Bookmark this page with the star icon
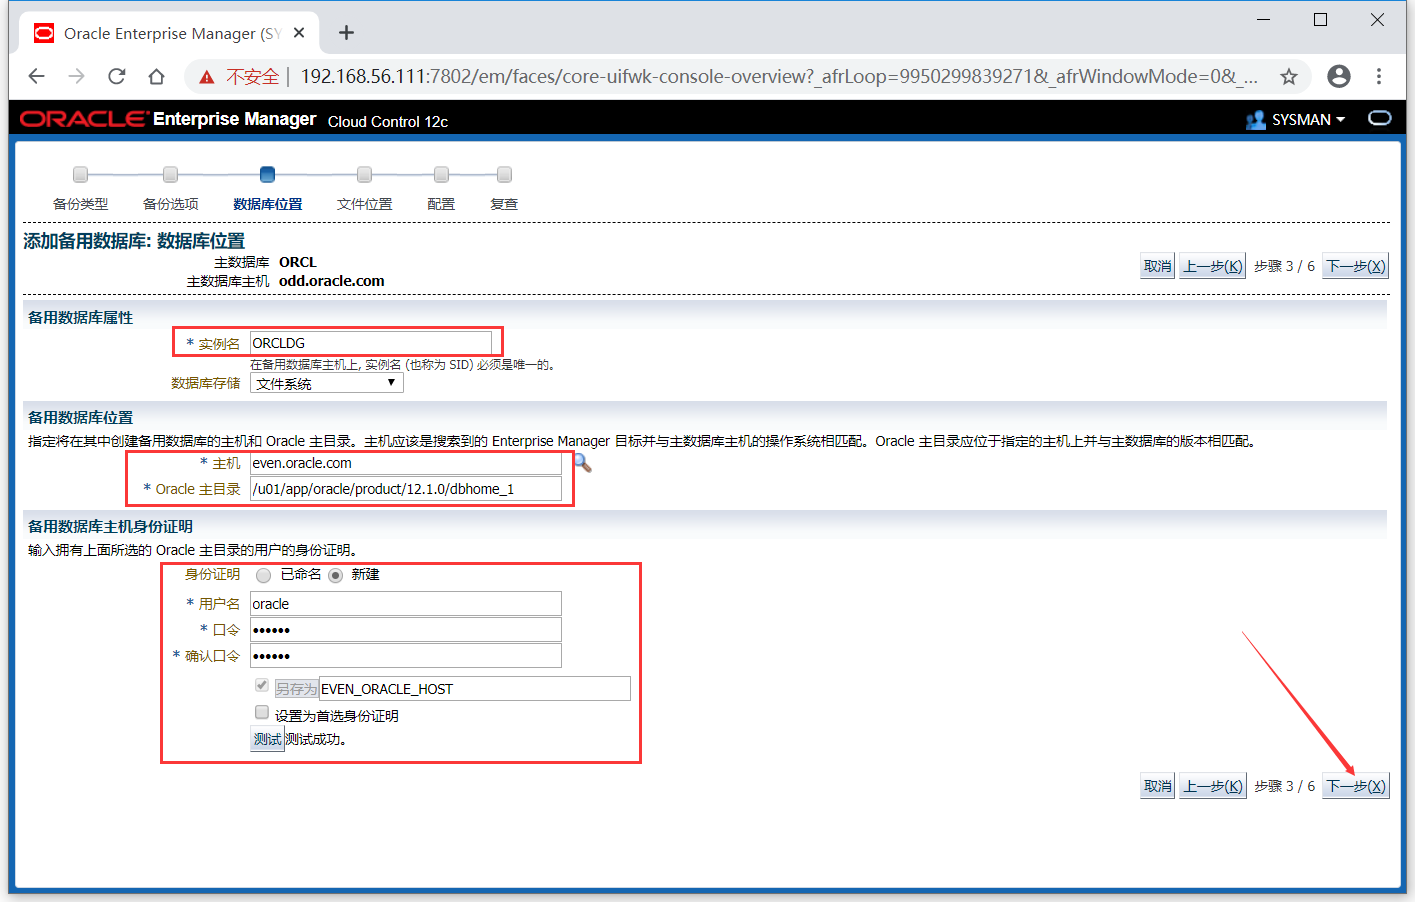The height and width of the screenshot is (902, 1415). point(1289,76)
